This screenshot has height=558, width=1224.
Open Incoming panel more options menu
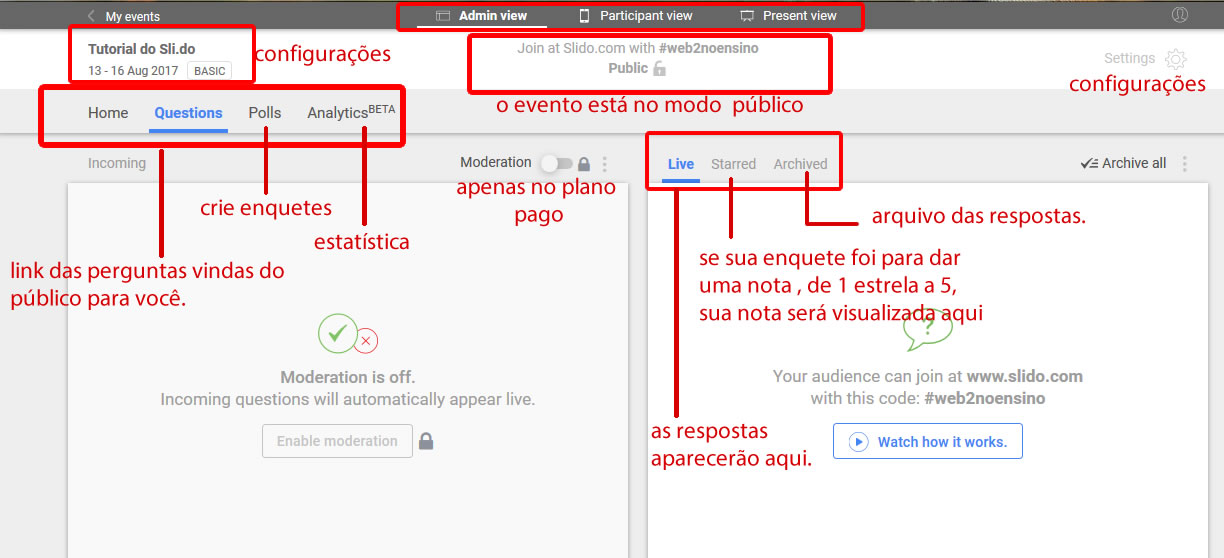(x=604, y=164)
